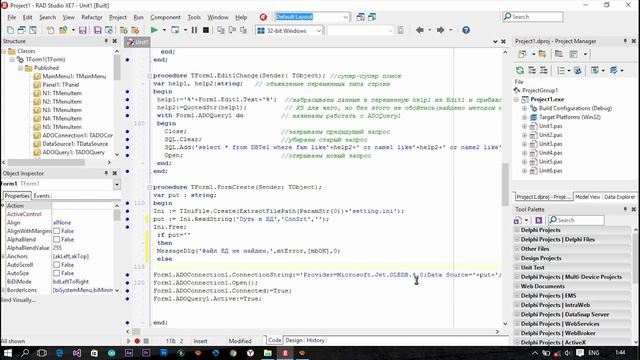Click the purple filter icon in Tool Palette

pos(538,220)
